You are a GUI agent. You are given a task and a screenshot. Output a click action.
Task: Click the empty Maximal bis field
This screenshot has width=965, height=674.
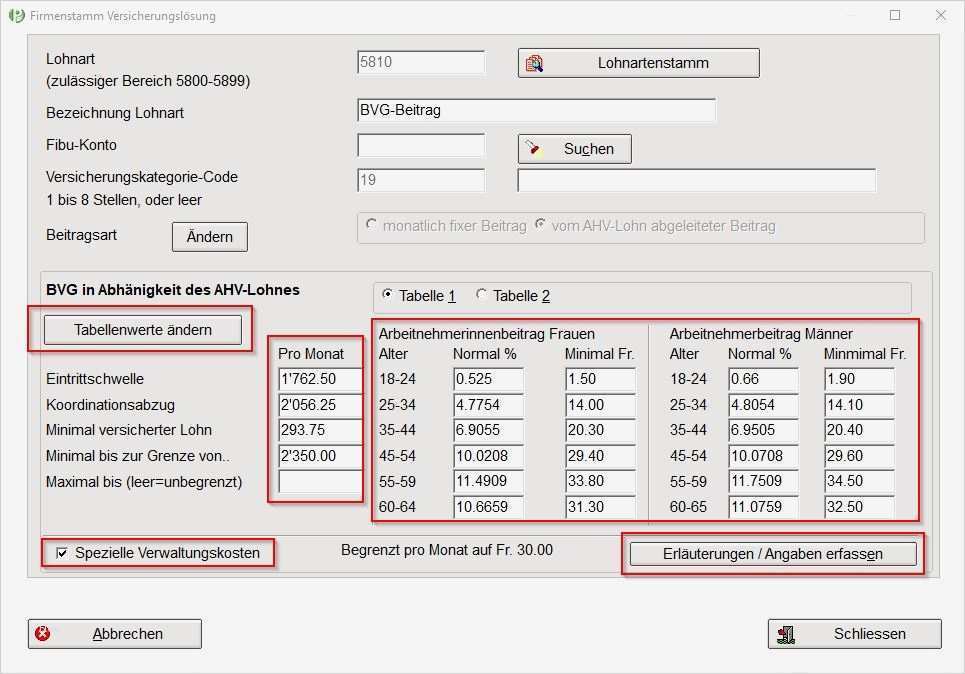click(320, 481)
